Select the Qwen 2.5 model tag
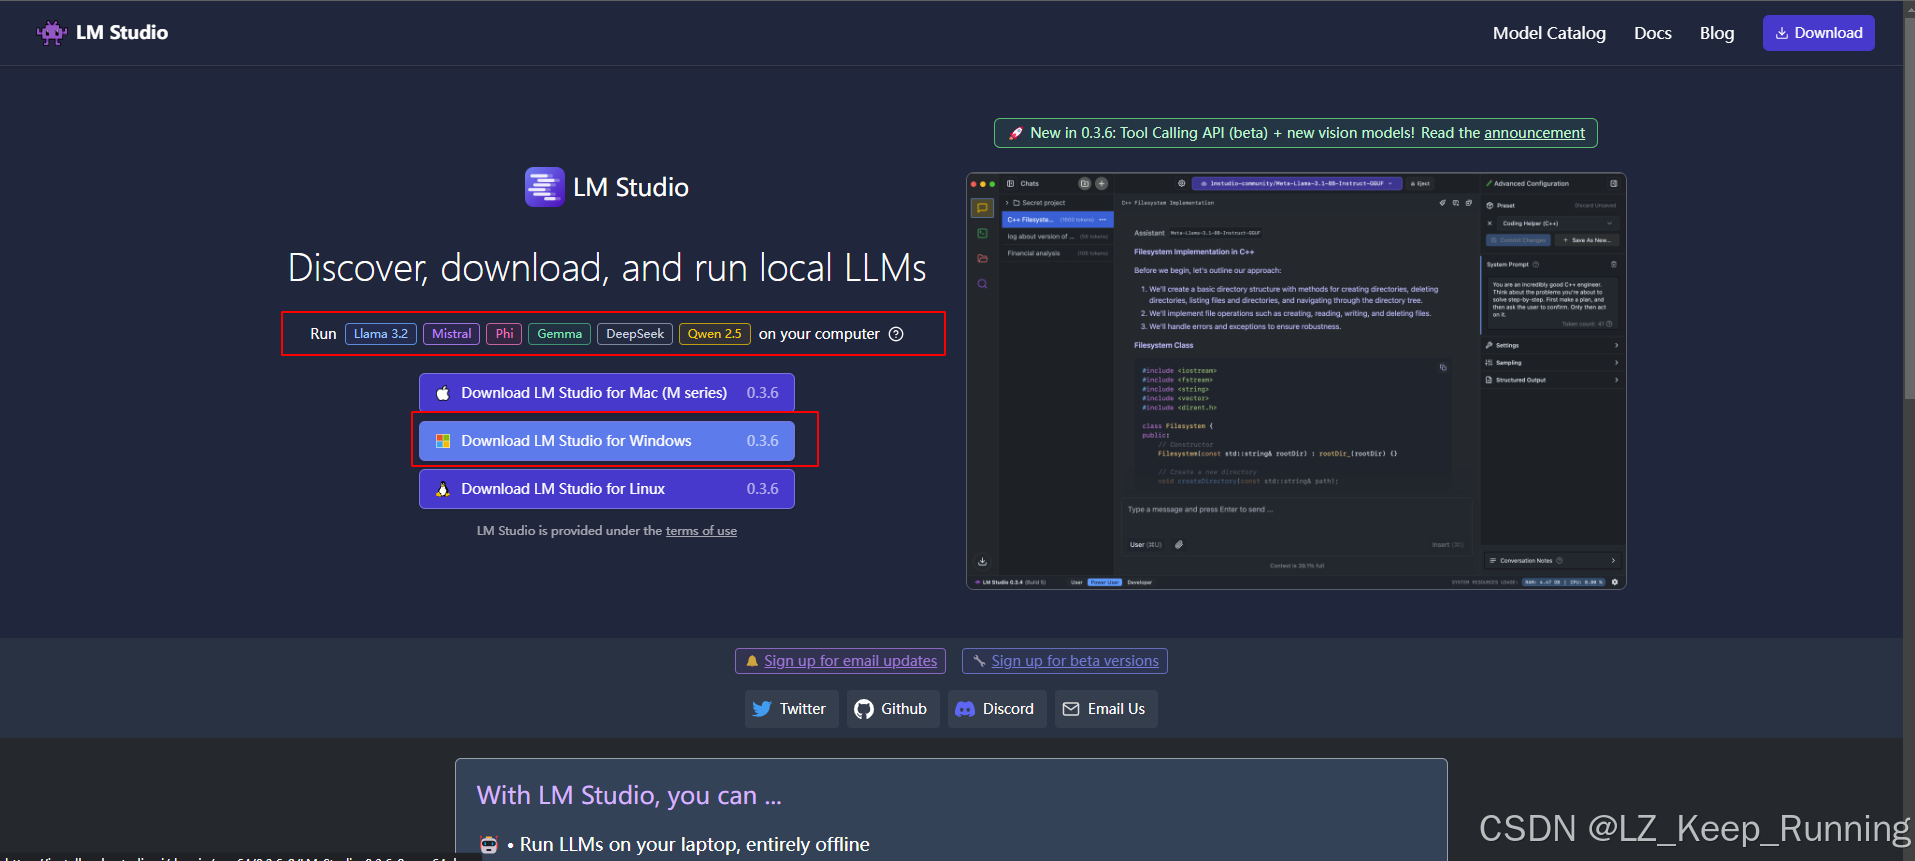This screenshot has width=1915, height=861. tap(714, 334)
